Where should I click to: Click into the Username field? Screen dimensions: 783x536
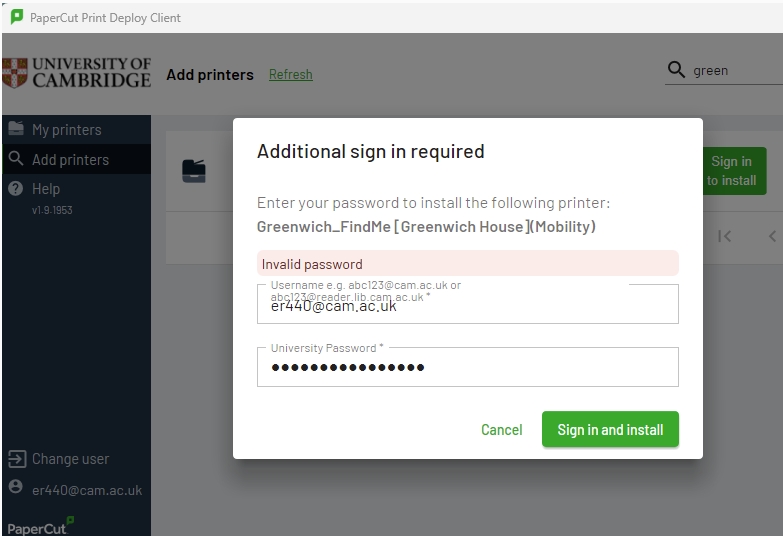pos(467,307)
